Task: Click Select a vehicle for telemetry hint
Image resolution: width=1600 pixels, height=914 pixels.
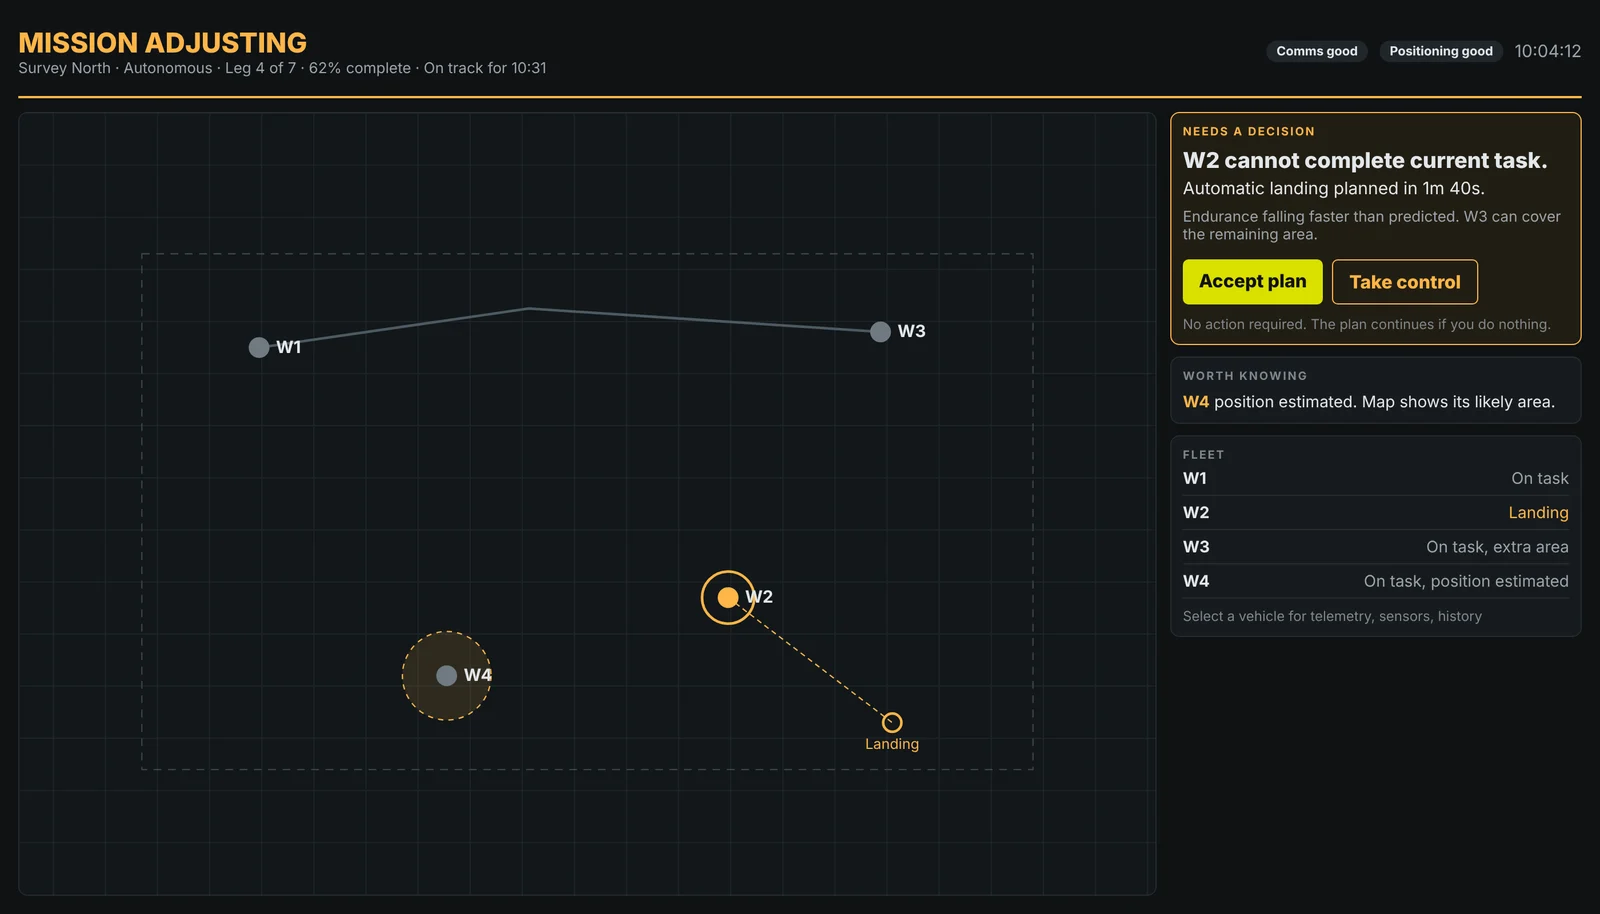Action: [x=1332, y=616]
